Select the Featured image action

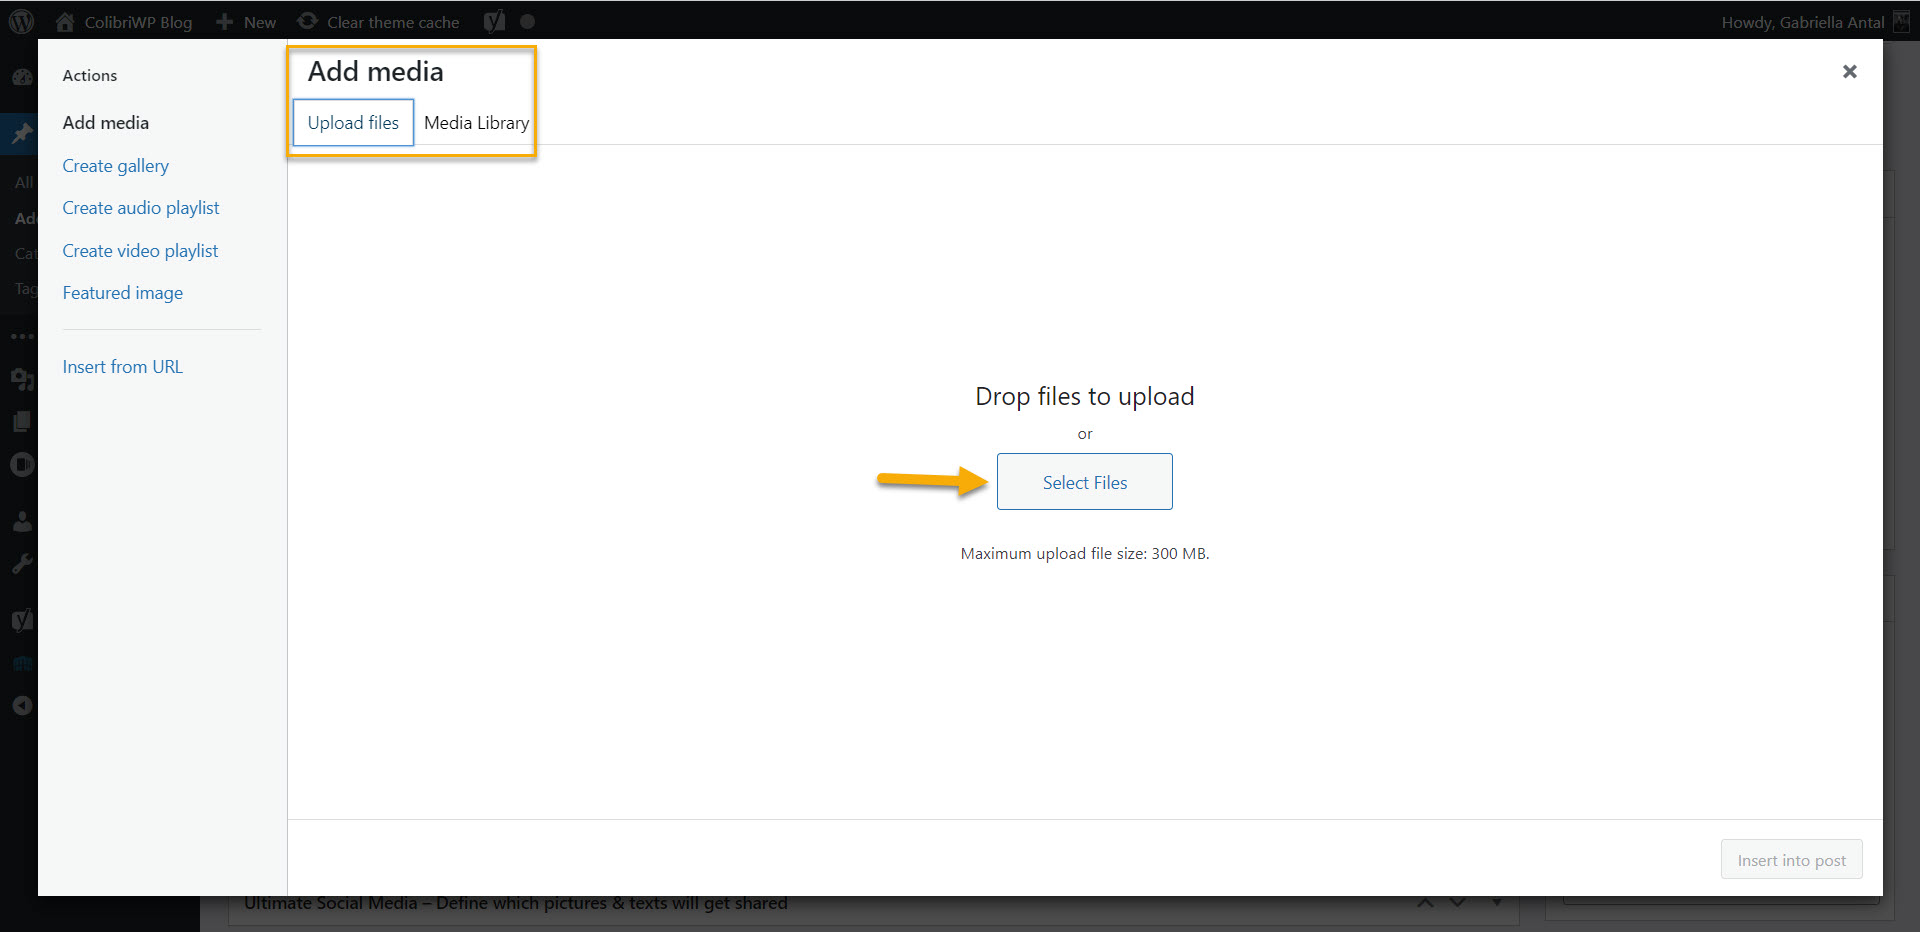click(122, 293)
